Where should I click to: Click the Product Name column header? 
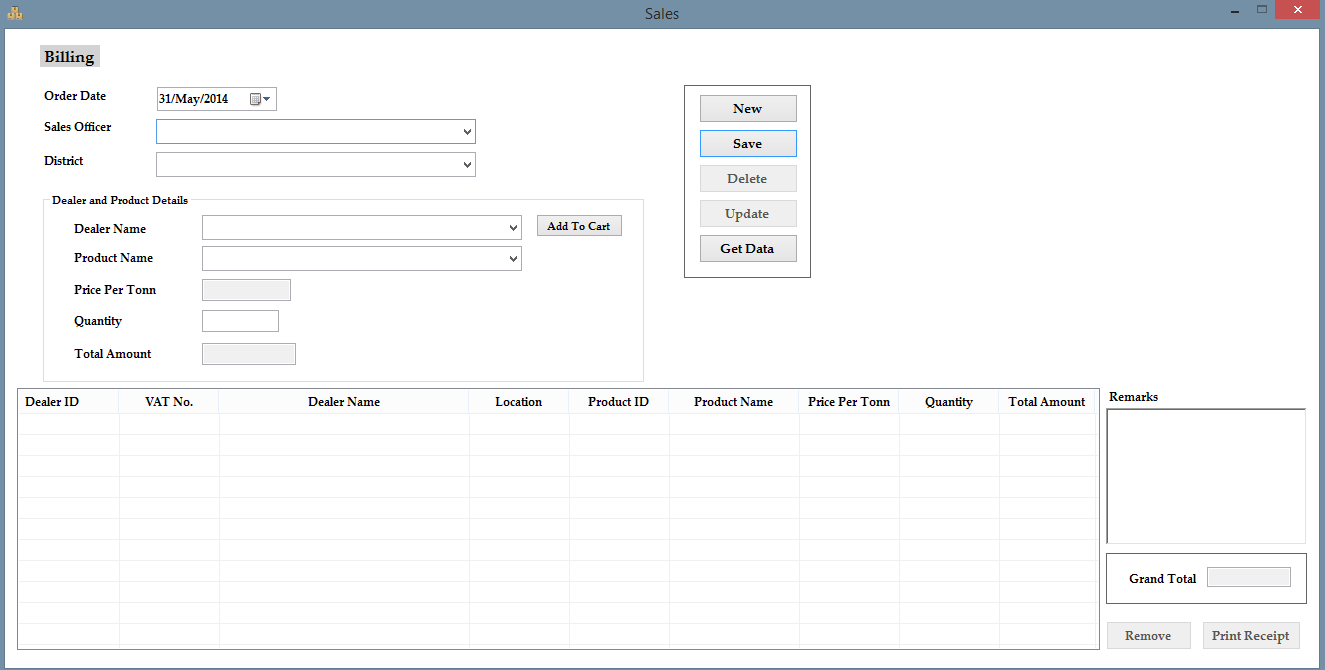[734, 402]
